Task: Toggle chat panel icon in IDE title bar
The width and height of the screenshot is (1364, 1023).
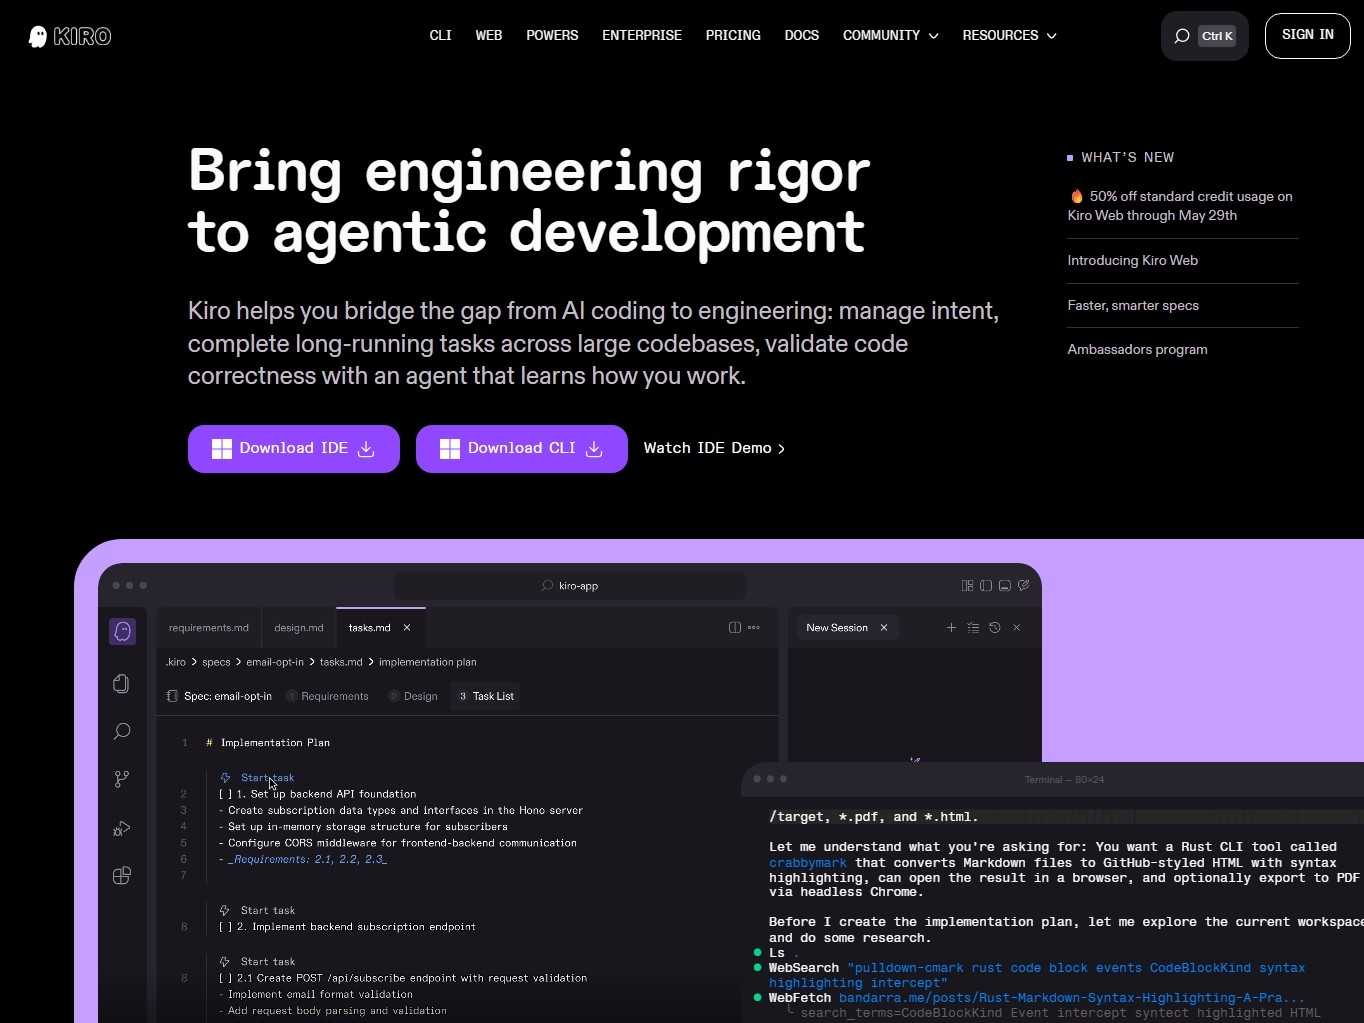Action: click(x=1024, y=586)
